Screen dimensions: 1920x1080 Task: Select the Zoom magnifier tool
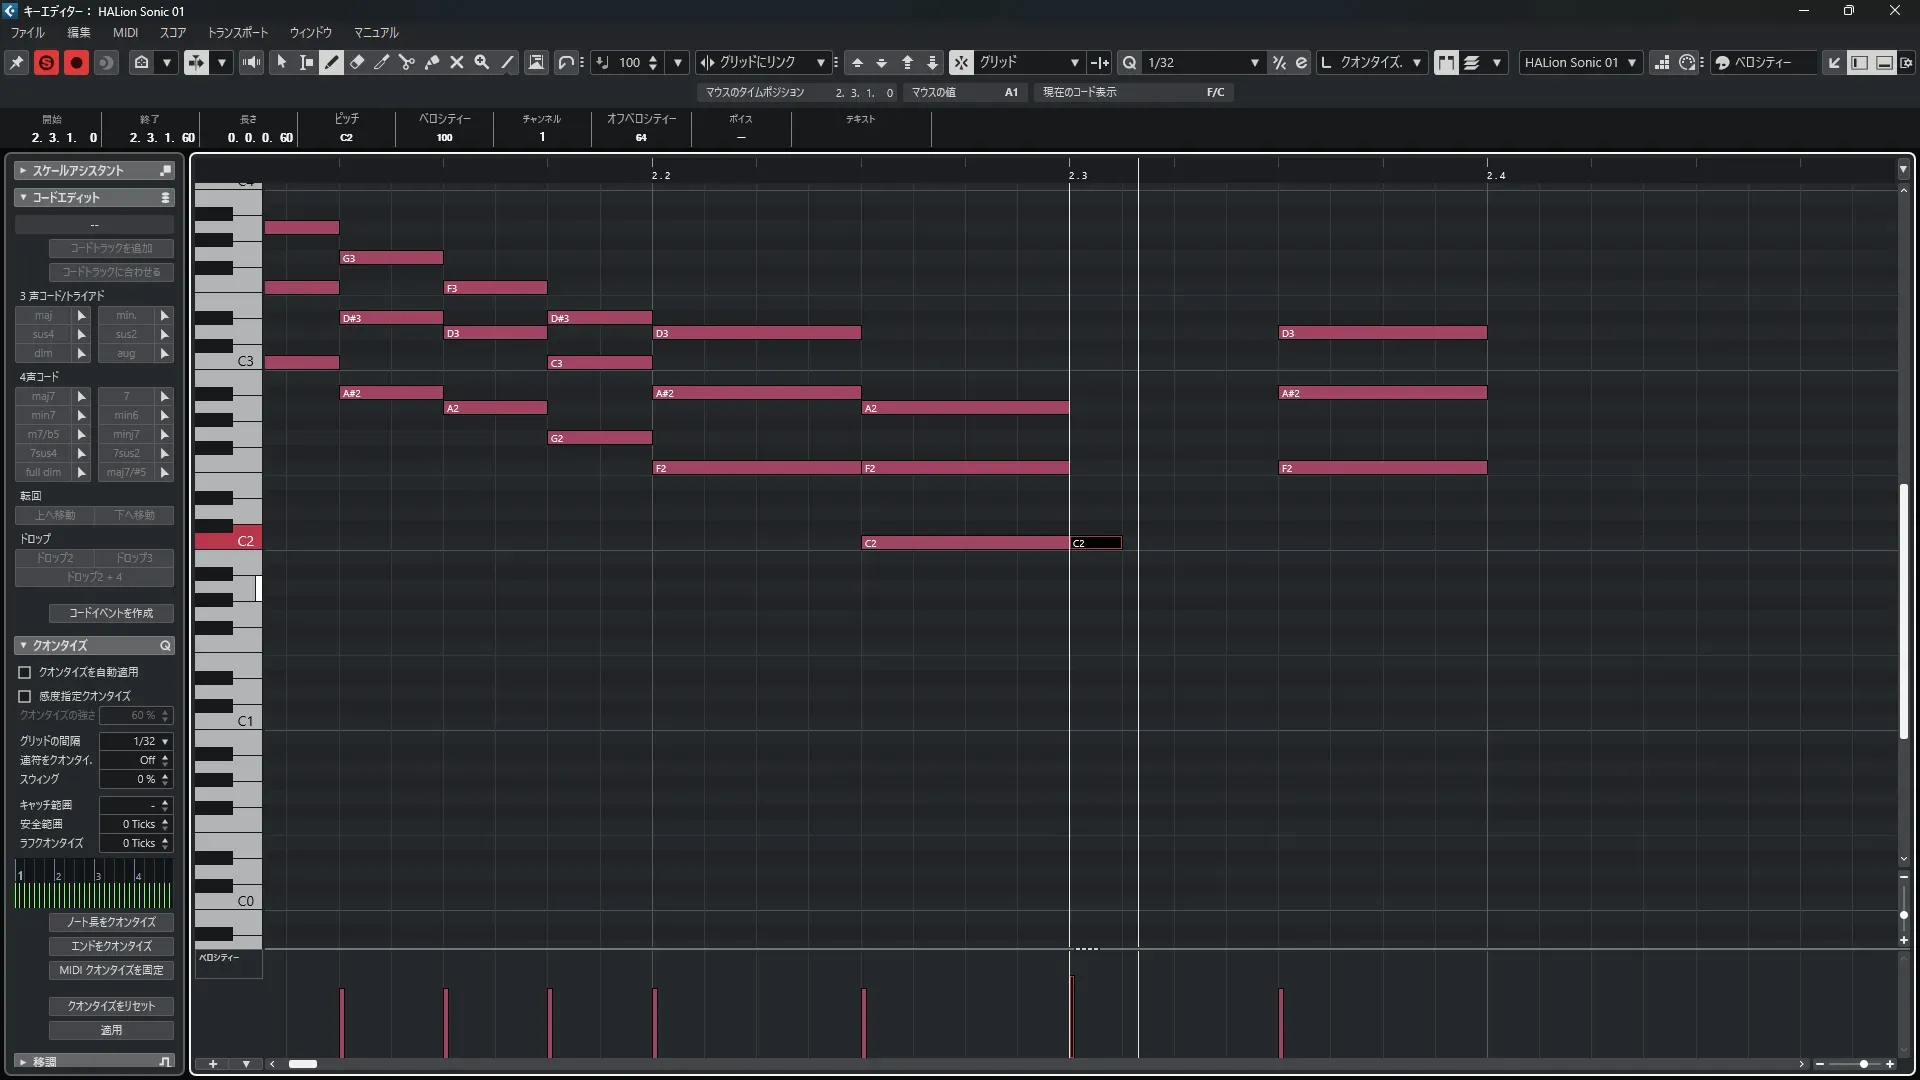pyautogui.click(x=482, y=62)
